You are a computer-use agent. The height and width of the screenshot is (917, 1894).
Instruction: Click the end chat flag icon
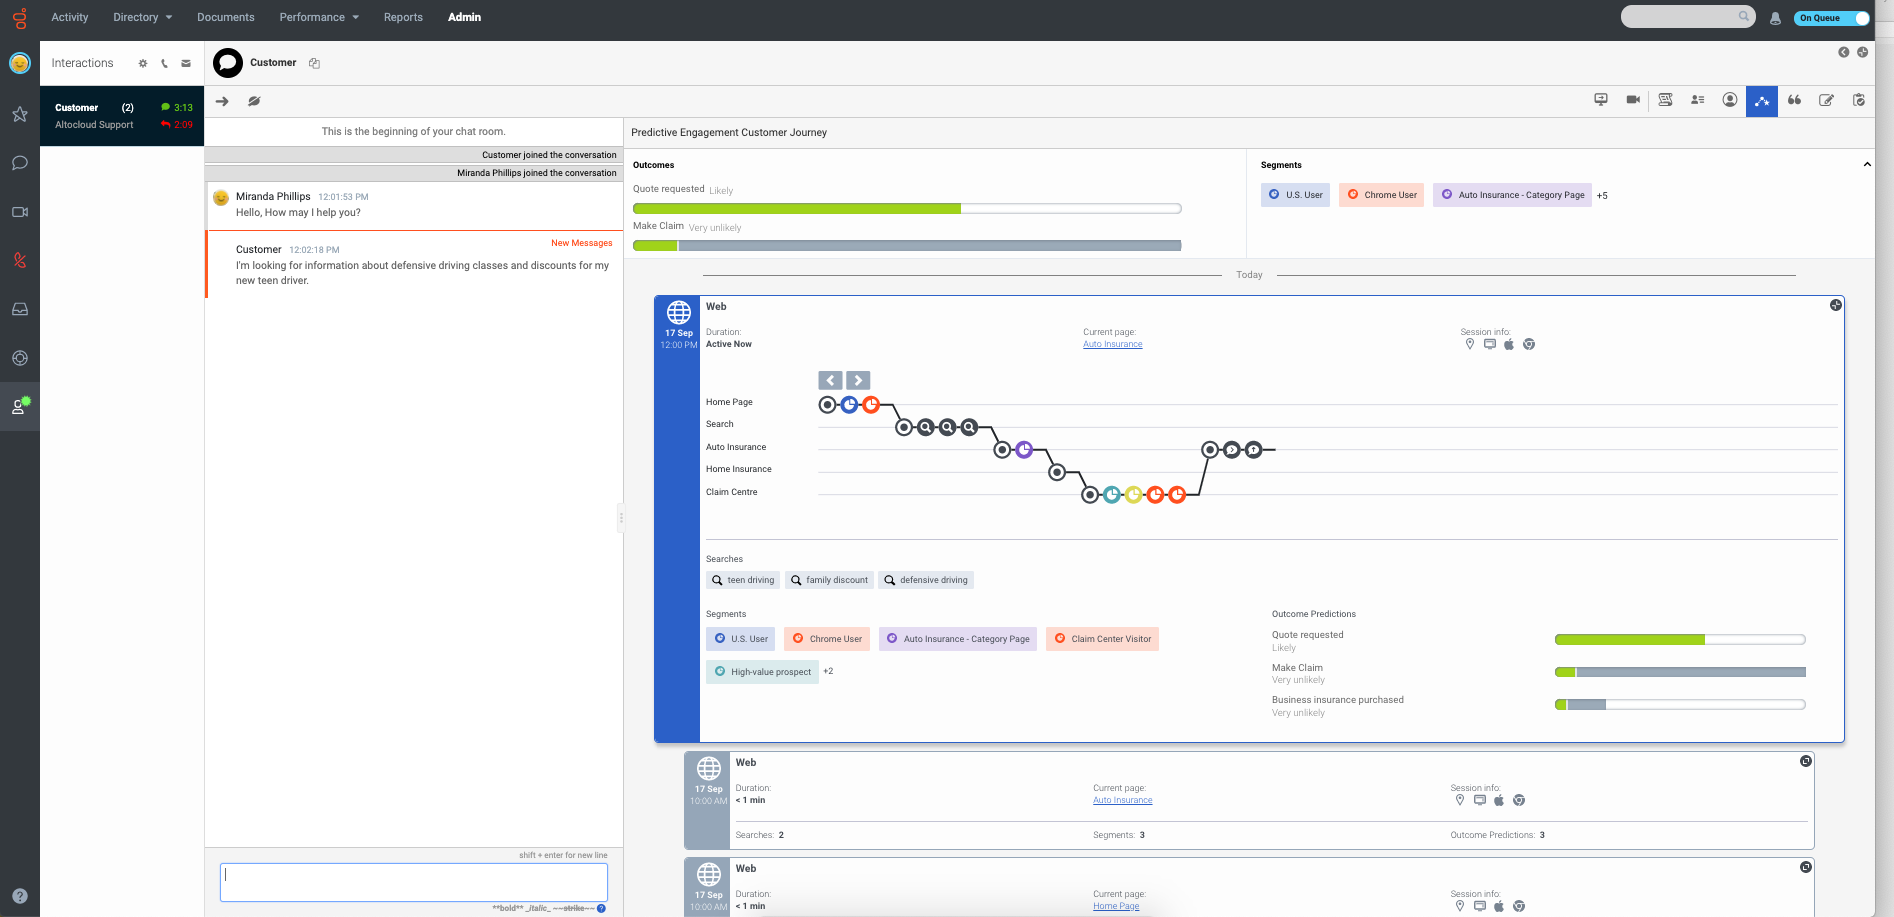(254, 100)
